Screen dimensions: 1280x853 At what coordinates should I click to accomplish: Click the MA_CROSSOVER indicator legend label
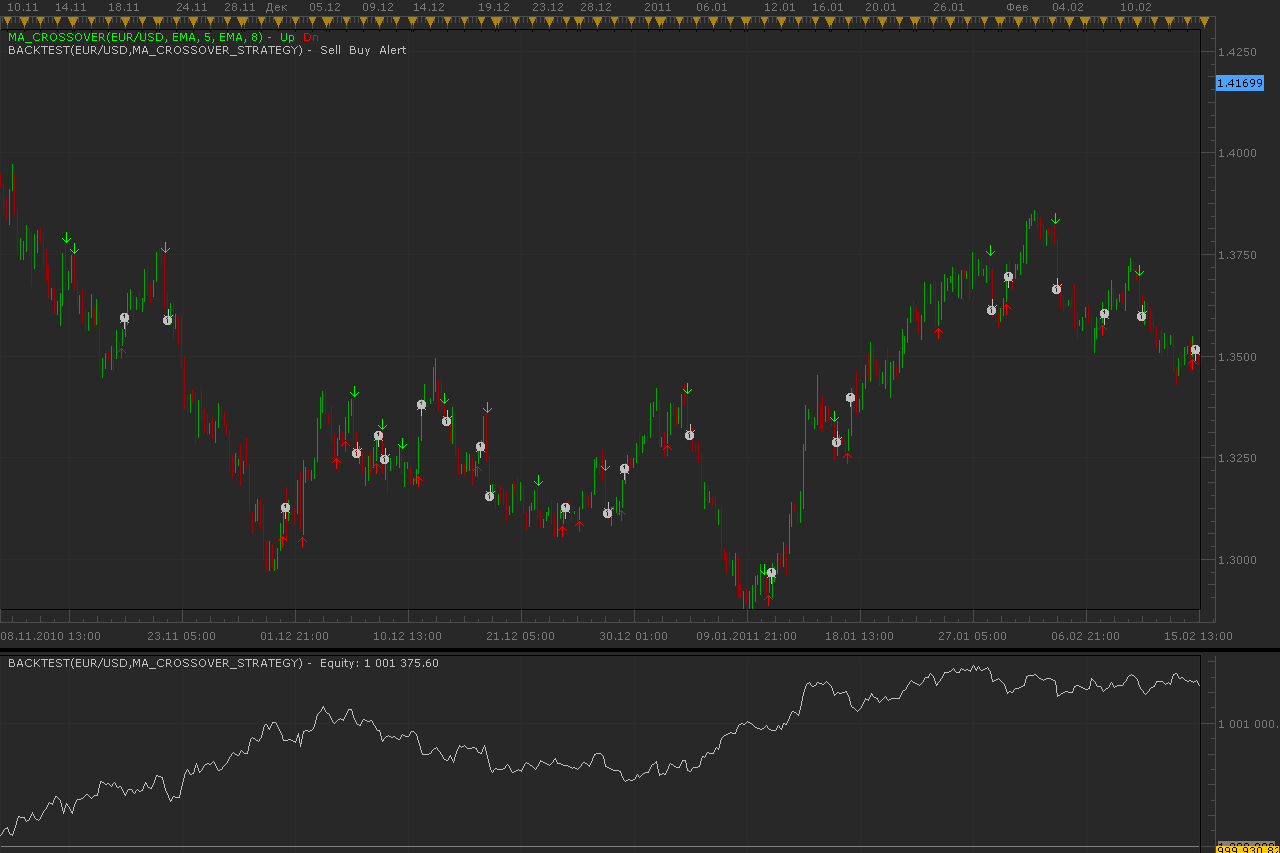point(135,37)
